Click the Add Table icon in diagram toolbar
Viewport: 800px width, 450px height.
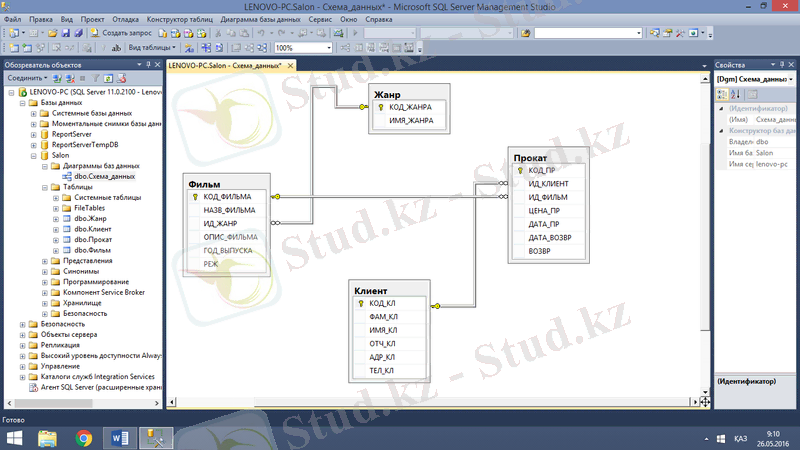pyautogui.click(x=27, y=48)
